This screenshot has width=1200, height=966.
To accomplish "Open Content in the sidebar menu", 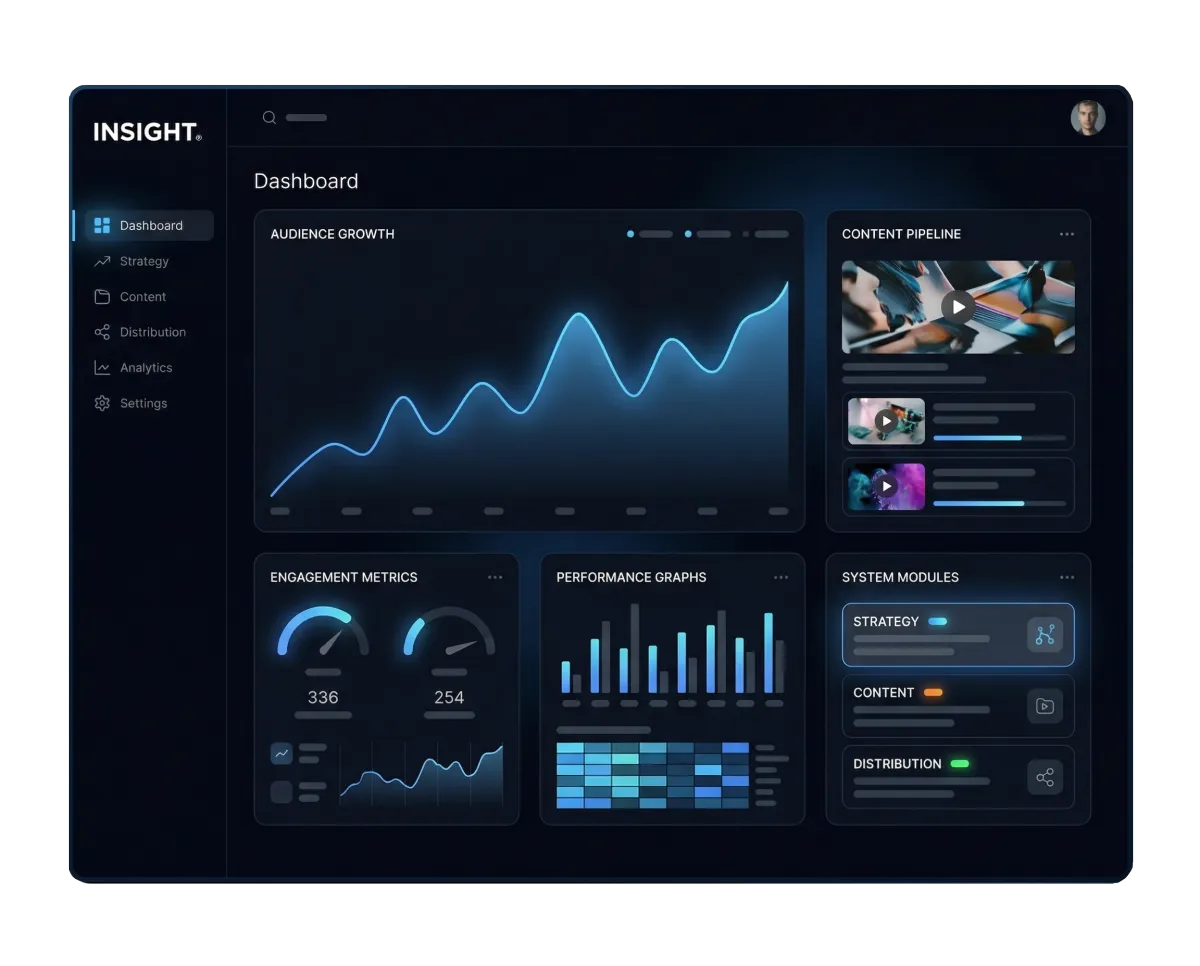I will tap(143, 297).
